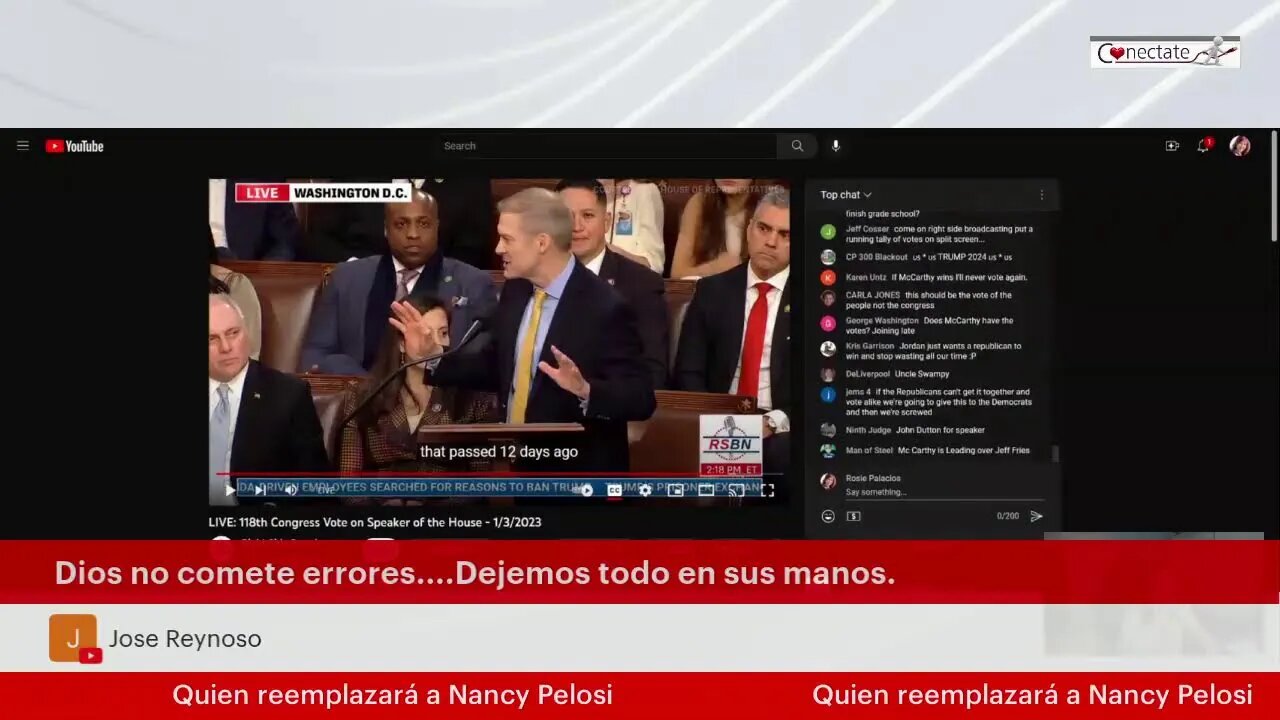Cast video to TV
This screenshot has height=720, width=1280.
pyautogui.click(x=736, y=490)
